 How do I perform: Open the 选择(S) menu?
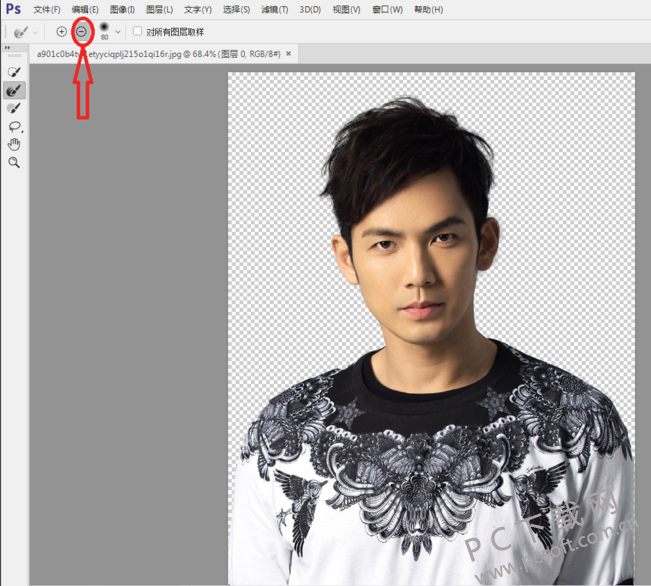point(236,10)
